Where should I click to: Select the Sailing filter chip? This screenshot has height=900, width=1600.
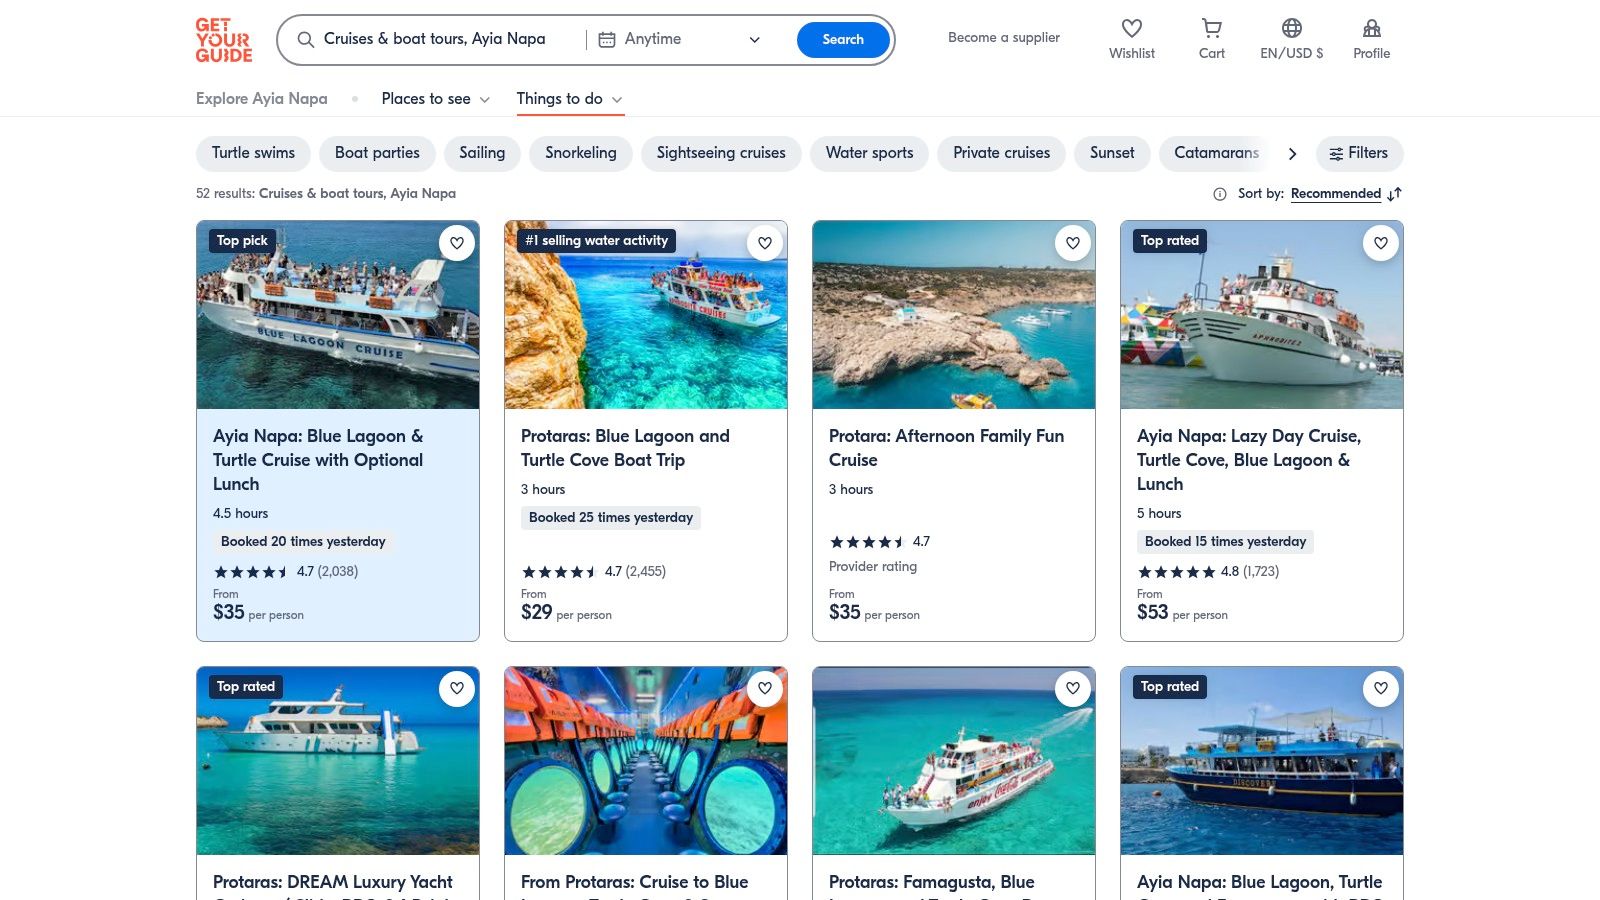tap(482, 153)
